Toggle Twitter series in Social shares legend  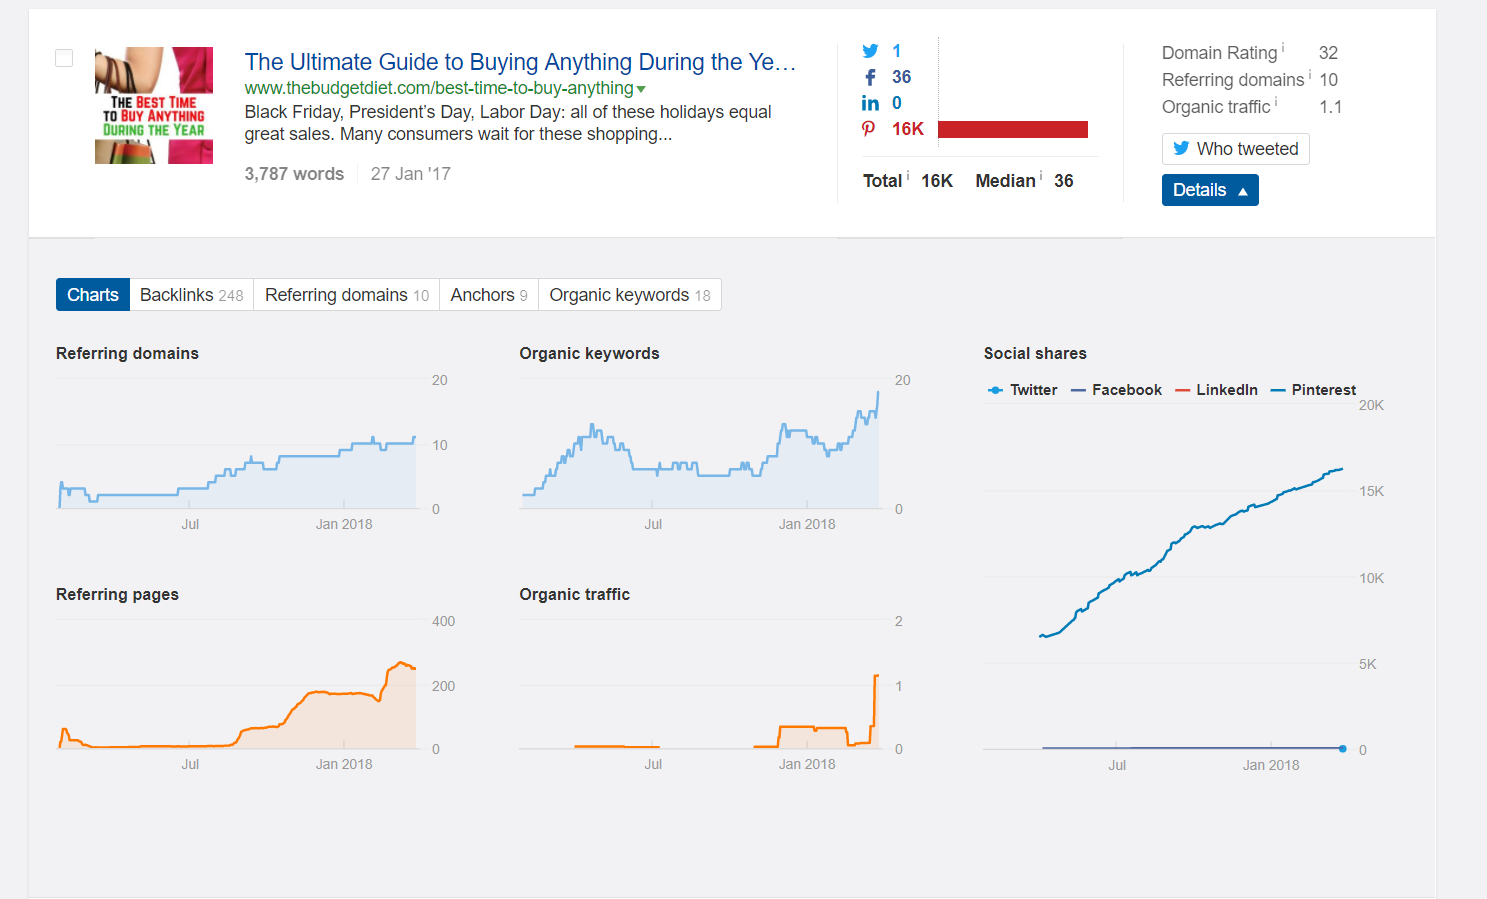[1022, 390]
